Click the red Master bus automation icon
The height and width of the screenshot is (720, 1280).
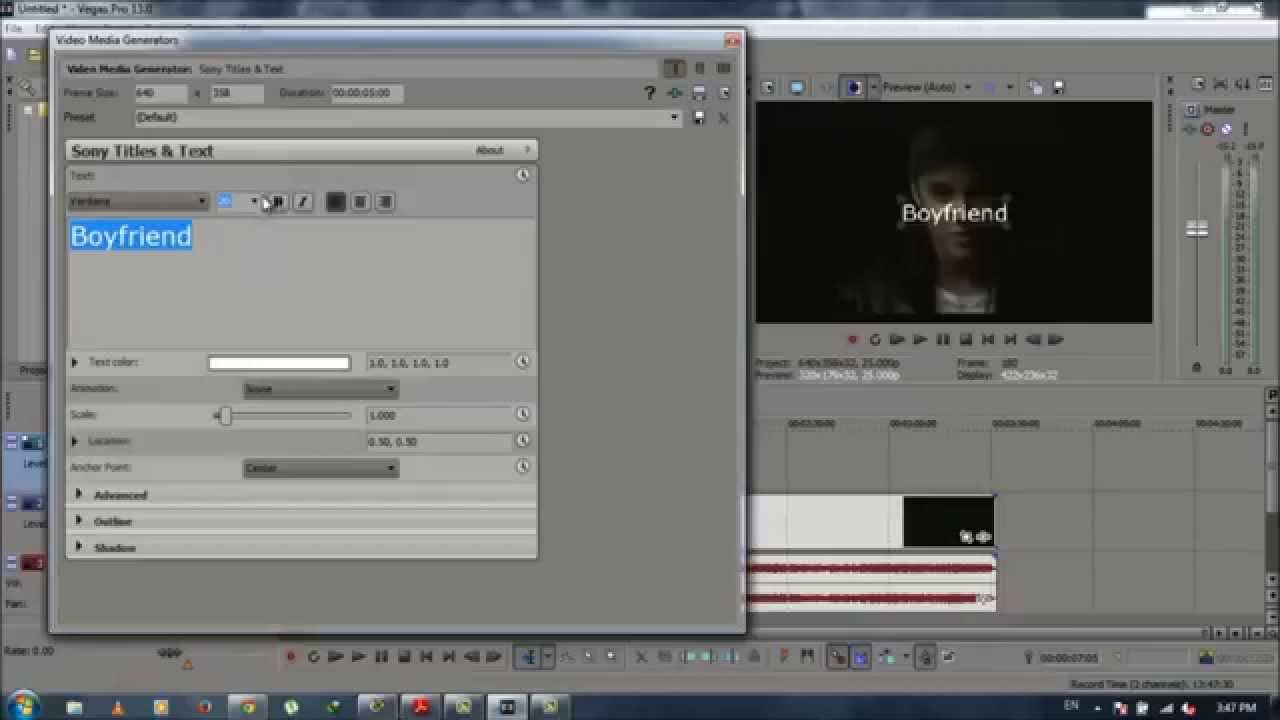pos(1208,129)
